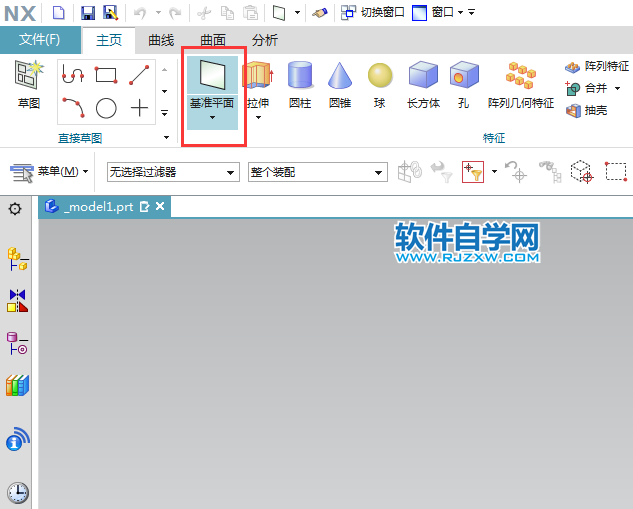This screenshot has width=633, height=509.
Task: Click the Paste clipboard icon
Action: pyautogui.click(x=250, y=13)
